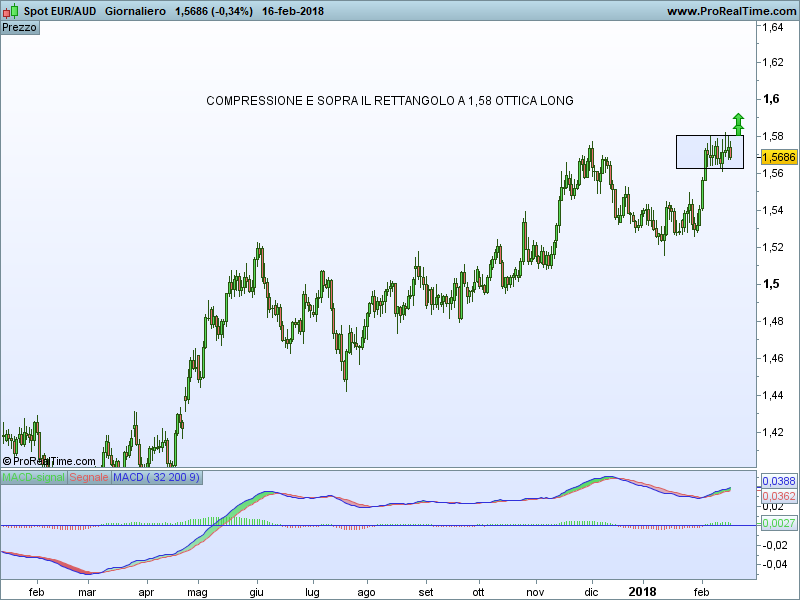This screenshot has height=600, width=800.
Task: Select the Prezzo panel label
Action: (20, 27)
